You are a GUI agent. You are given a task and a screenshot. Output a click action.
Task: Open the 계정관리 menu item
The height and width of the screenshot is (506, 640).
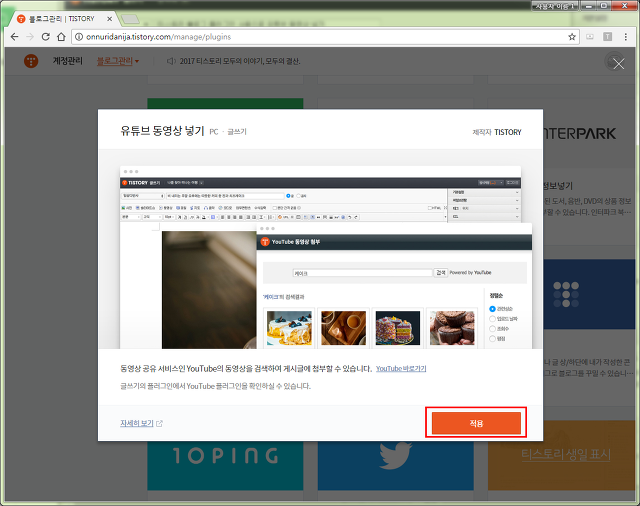pyautogui.click(x=67, y=61)
